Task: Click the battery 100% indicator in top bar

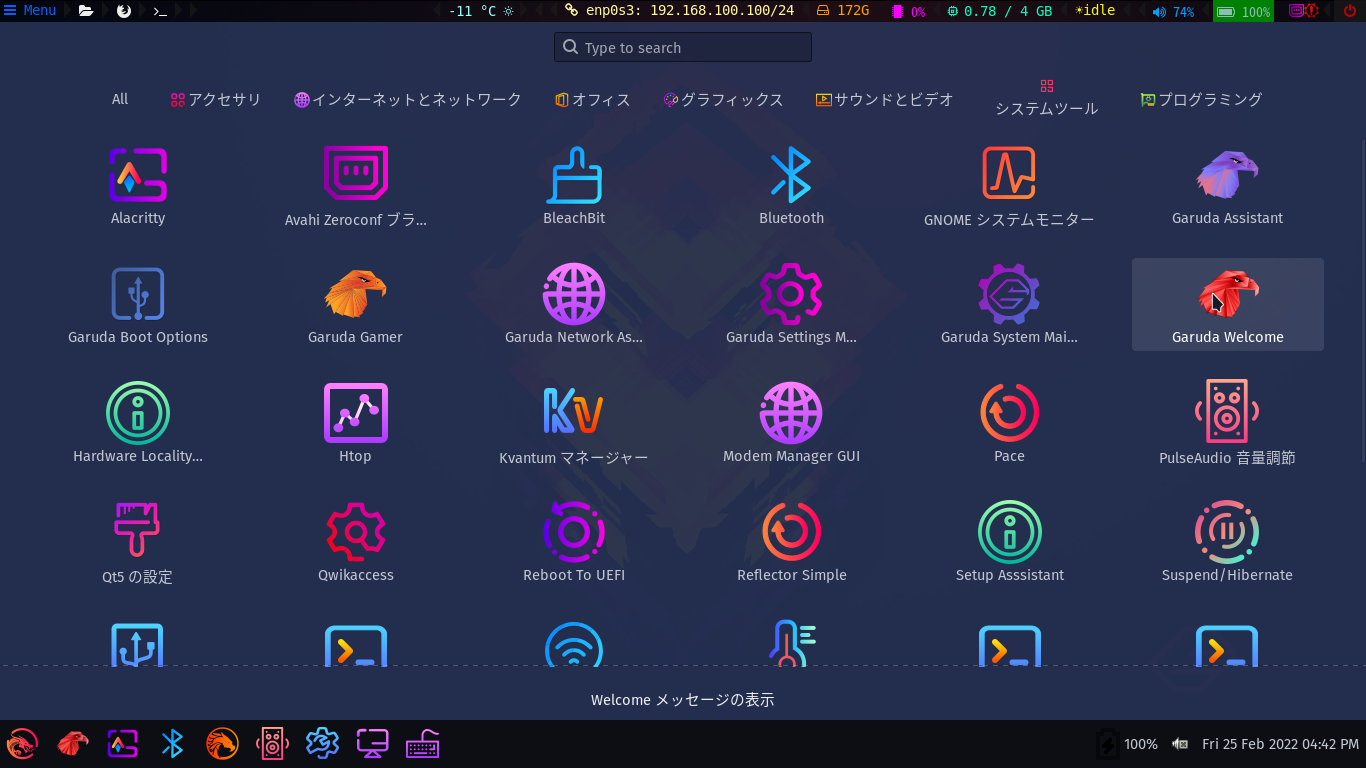Action: click(1243, 12)
